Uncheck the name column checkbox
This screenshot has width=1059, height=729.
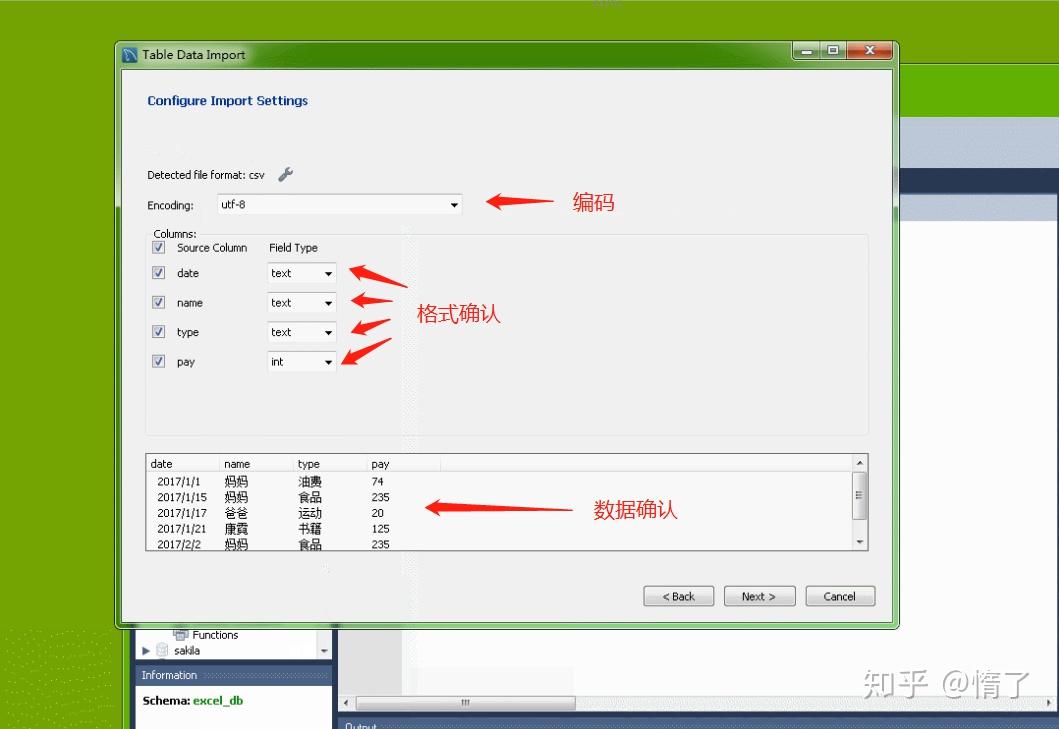(159, 302)
